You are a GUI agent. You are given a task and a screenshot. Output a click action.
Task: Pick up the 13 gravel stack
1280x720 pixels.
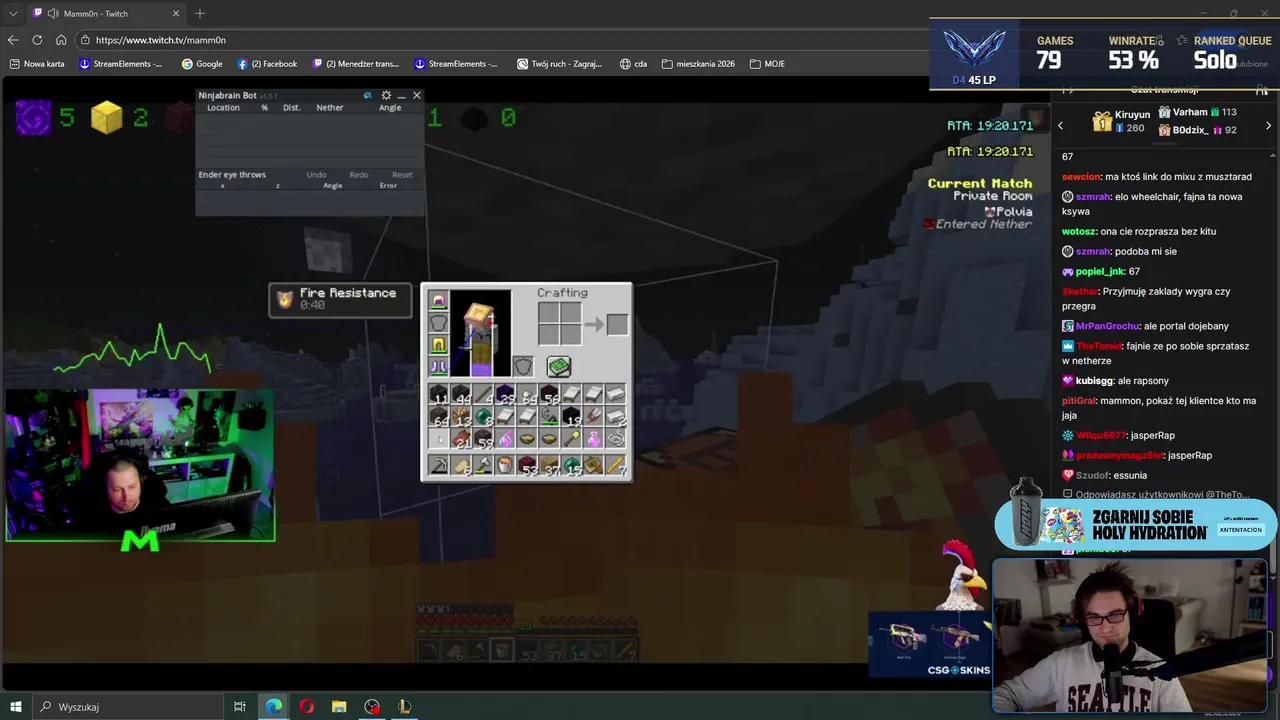point(461,417)
